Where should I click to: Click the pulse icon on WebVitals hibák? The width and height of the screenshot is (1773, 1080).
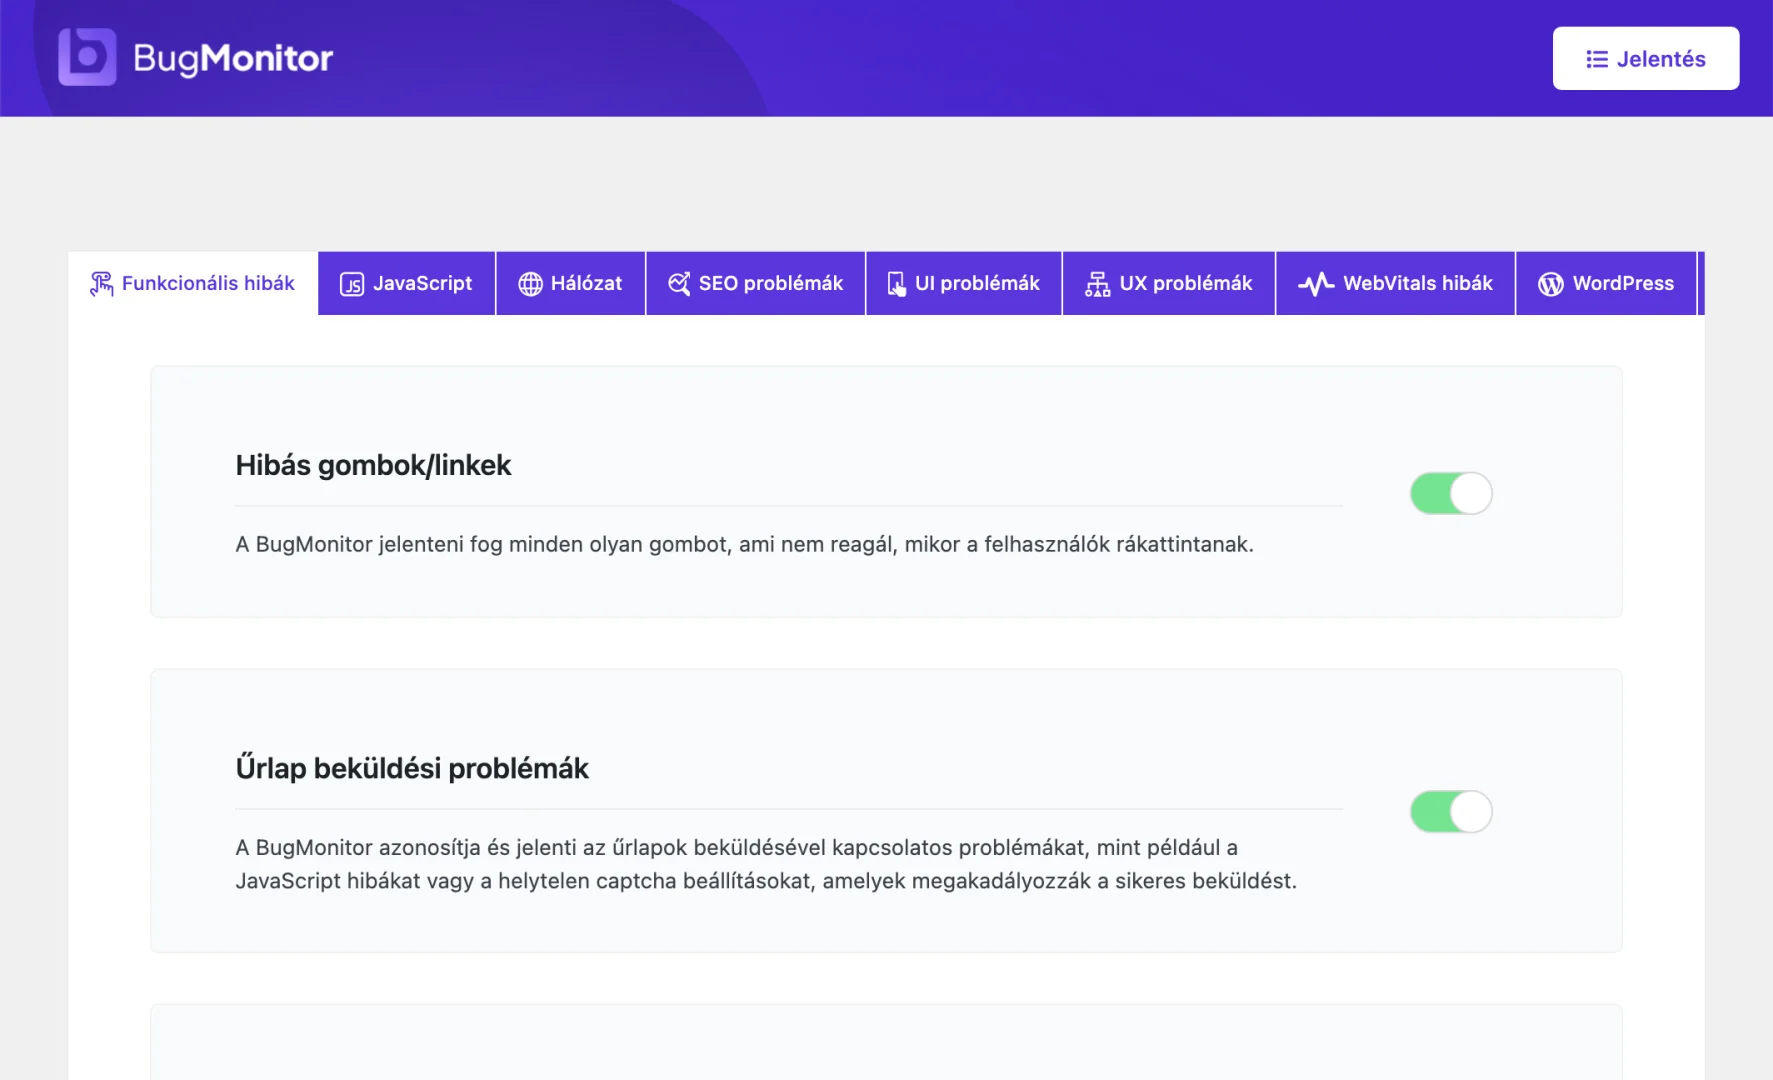click(1316, 284)
